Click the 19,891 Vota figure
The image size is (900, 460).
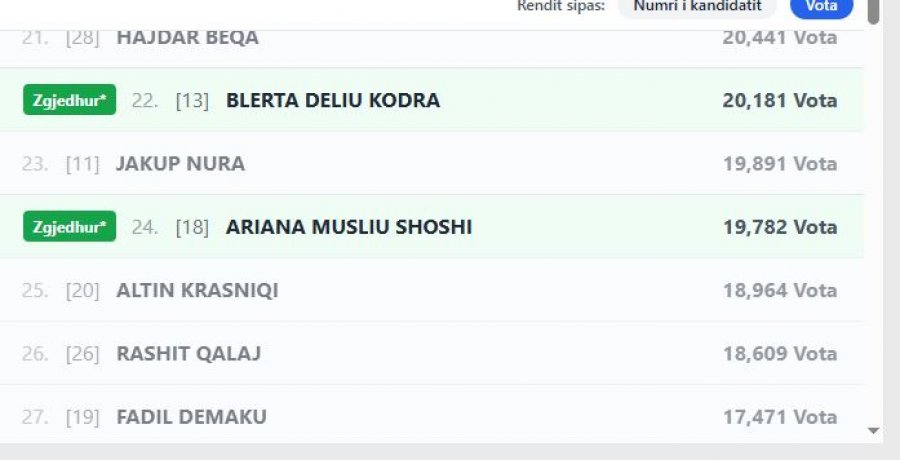pyautogui.click(x=779, y=164)
